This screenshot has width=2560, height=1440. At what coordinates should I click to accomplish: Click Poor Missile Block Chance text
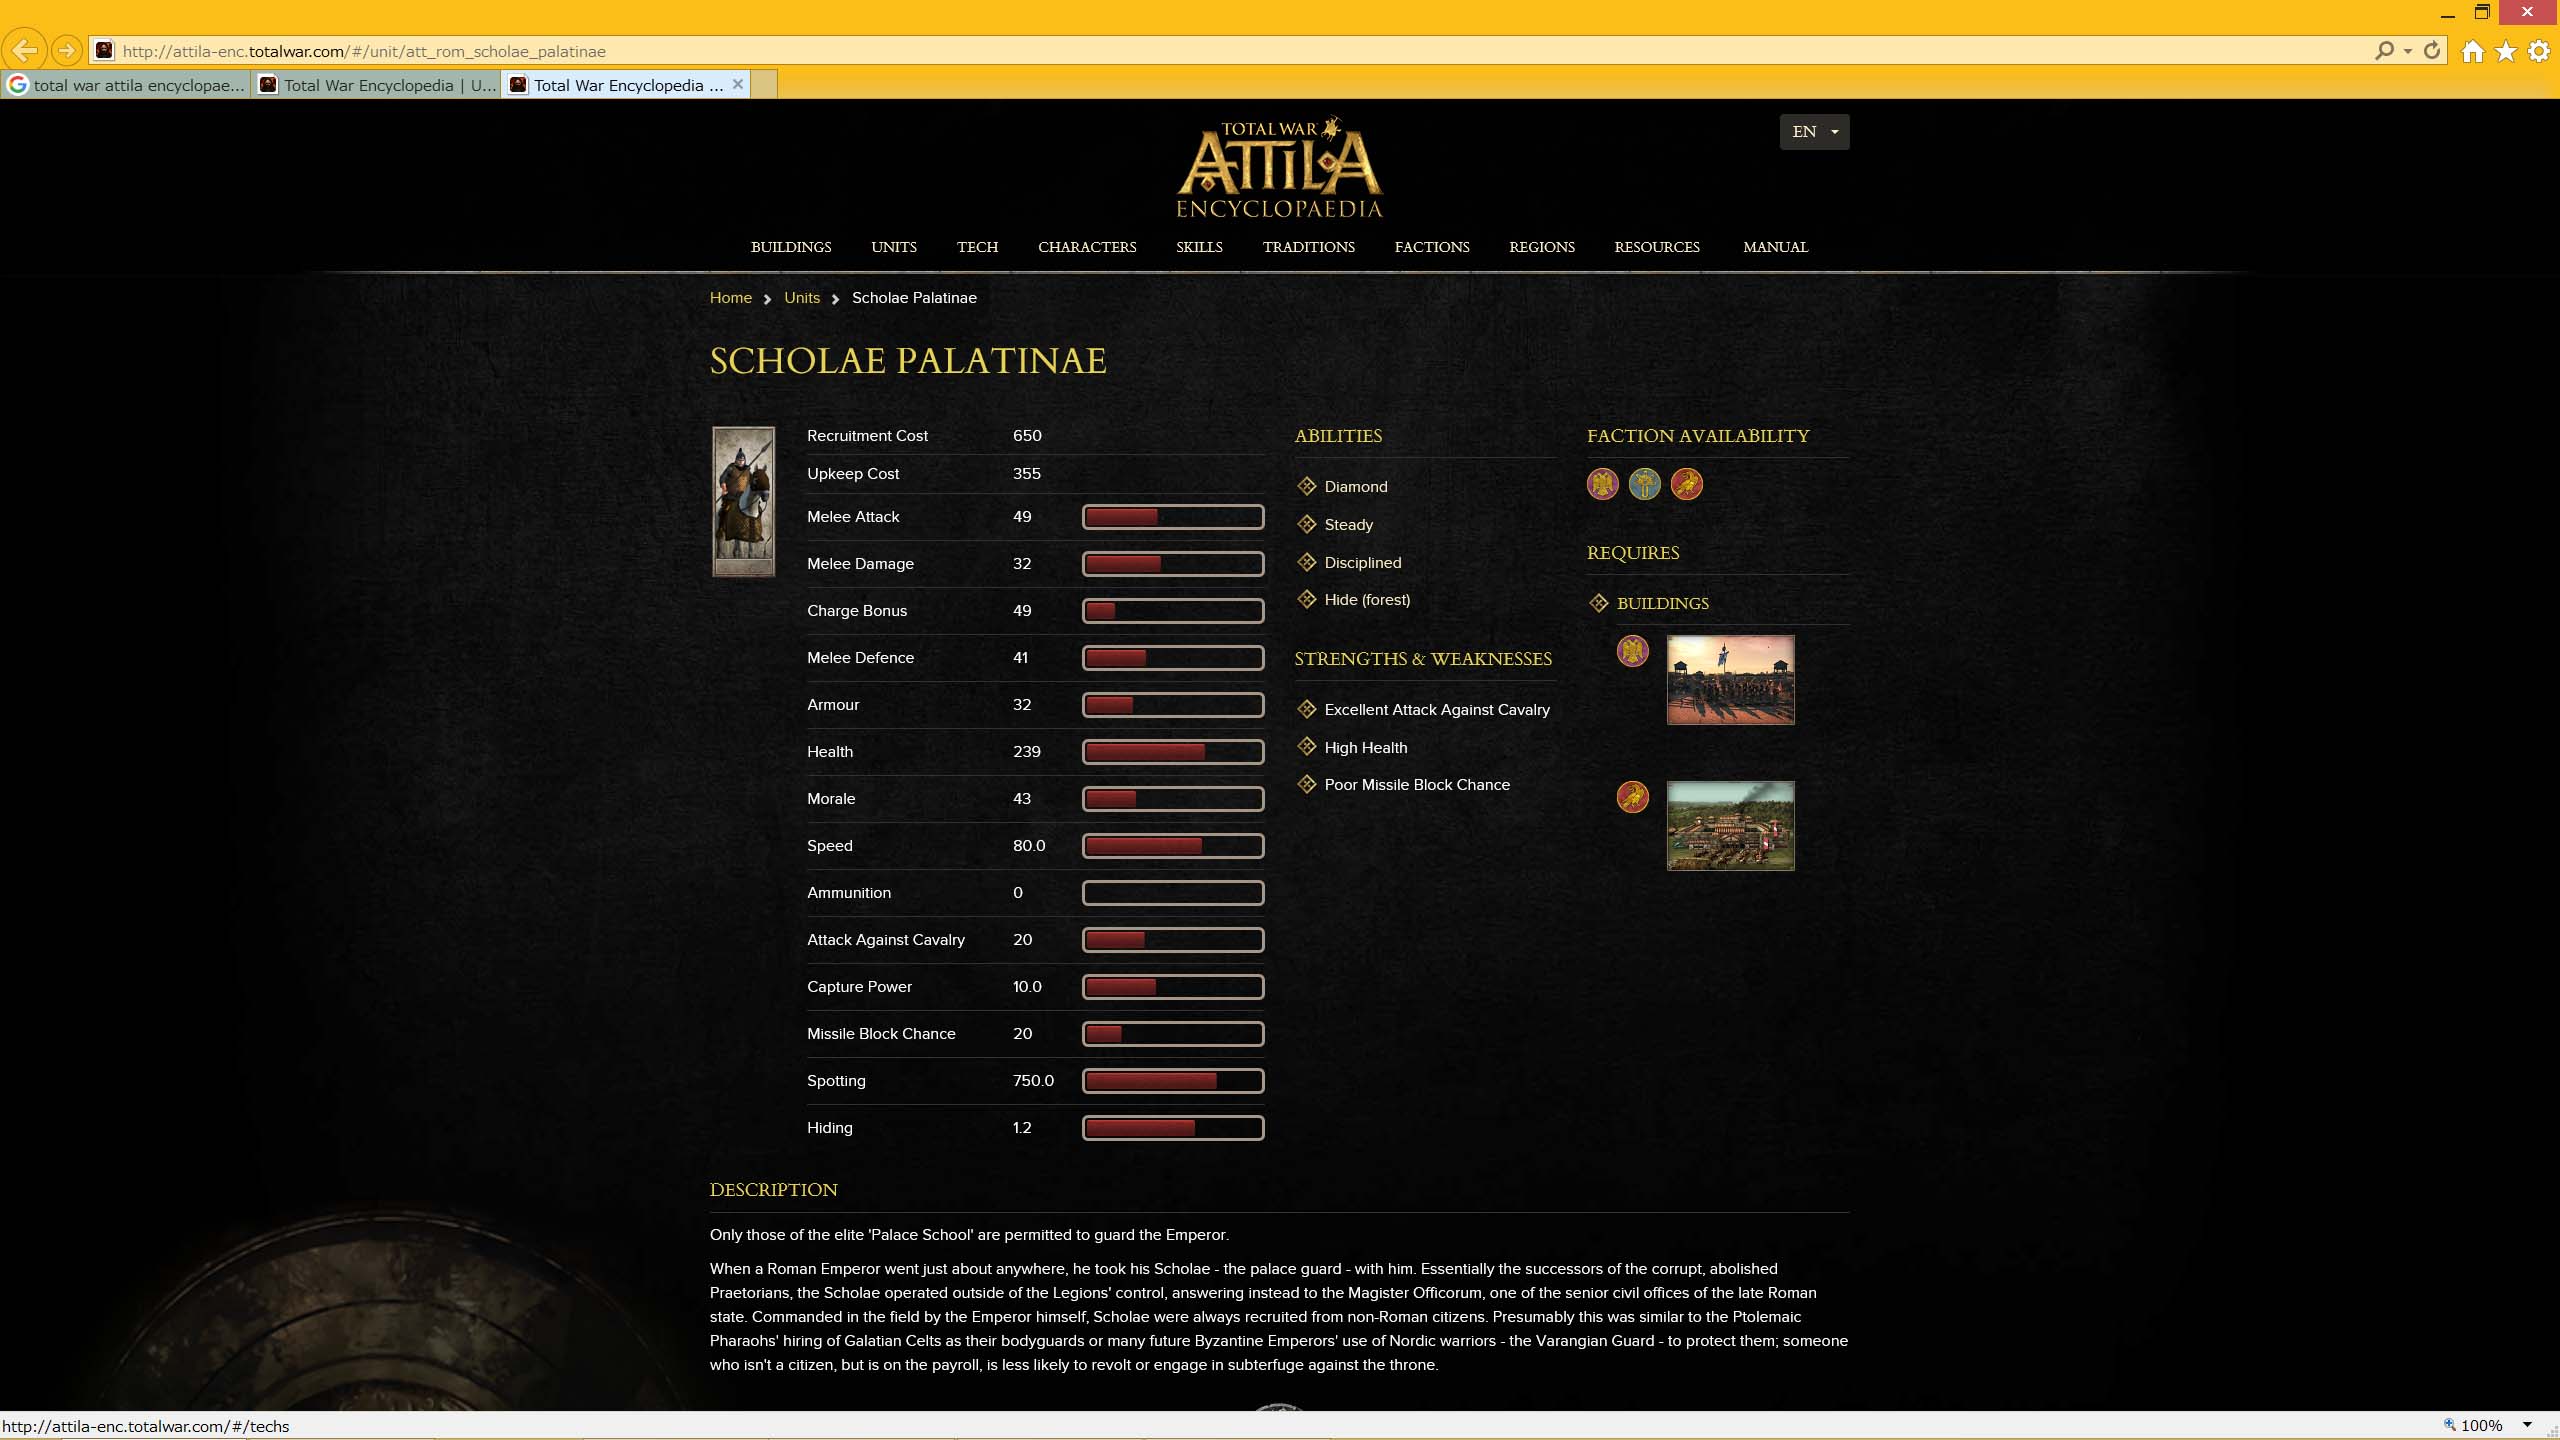point(1417,785)
